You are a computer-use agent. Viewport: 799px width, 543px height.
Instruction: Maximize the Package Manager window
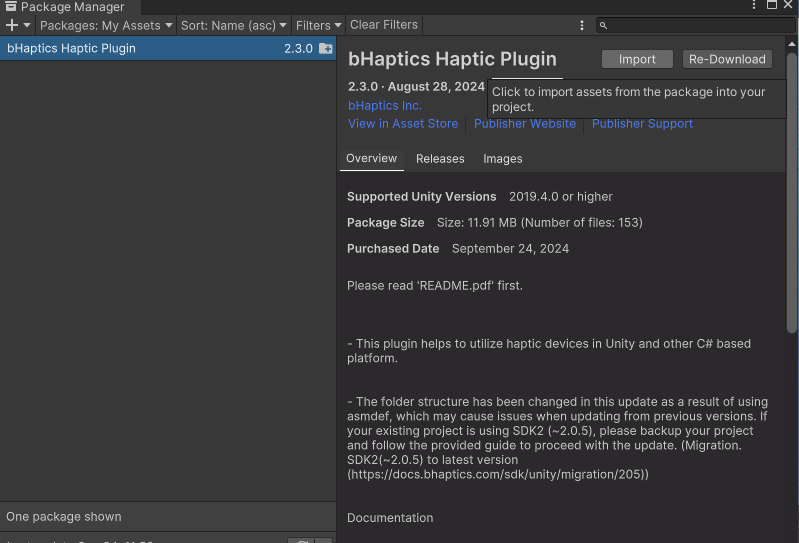771,5
